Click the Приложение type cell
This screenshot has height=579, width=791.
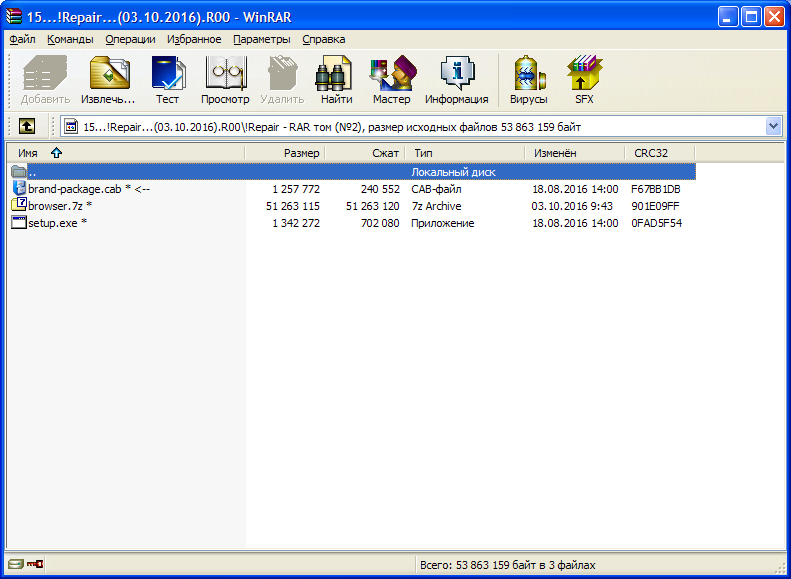click(x=443, y=223)
